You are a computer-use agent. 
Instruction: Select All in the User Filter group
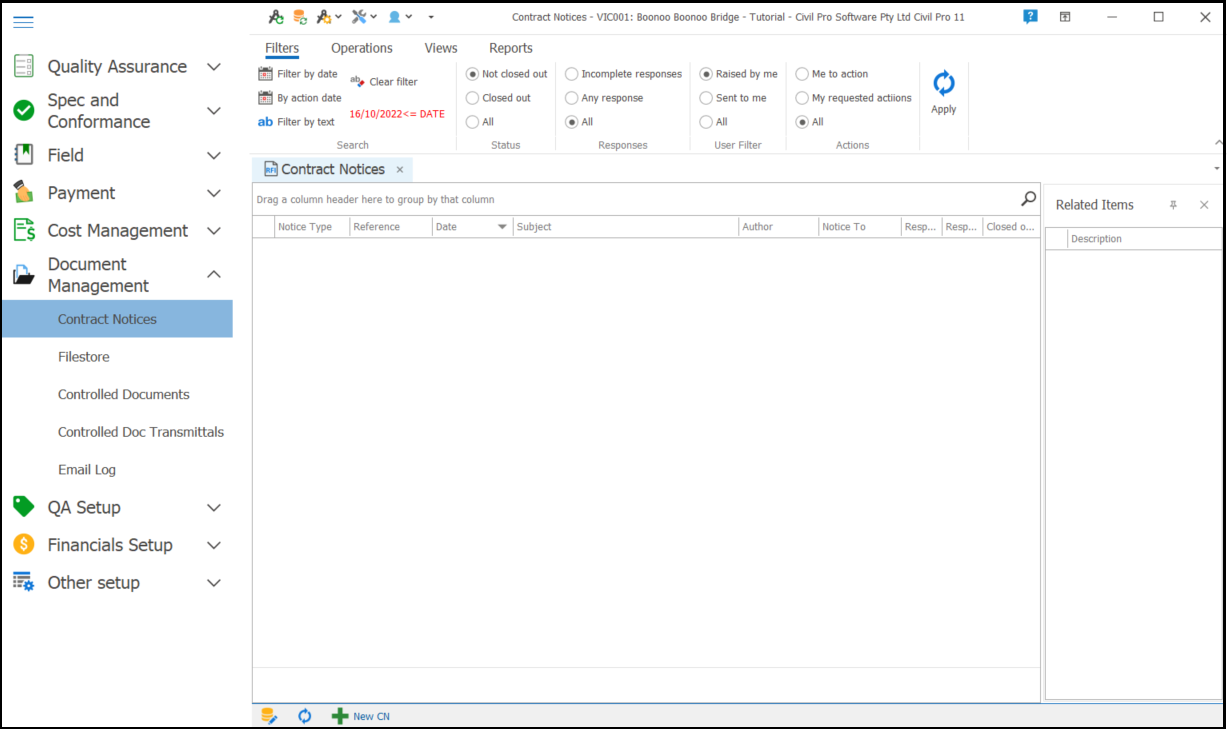(x=714, y=122)
